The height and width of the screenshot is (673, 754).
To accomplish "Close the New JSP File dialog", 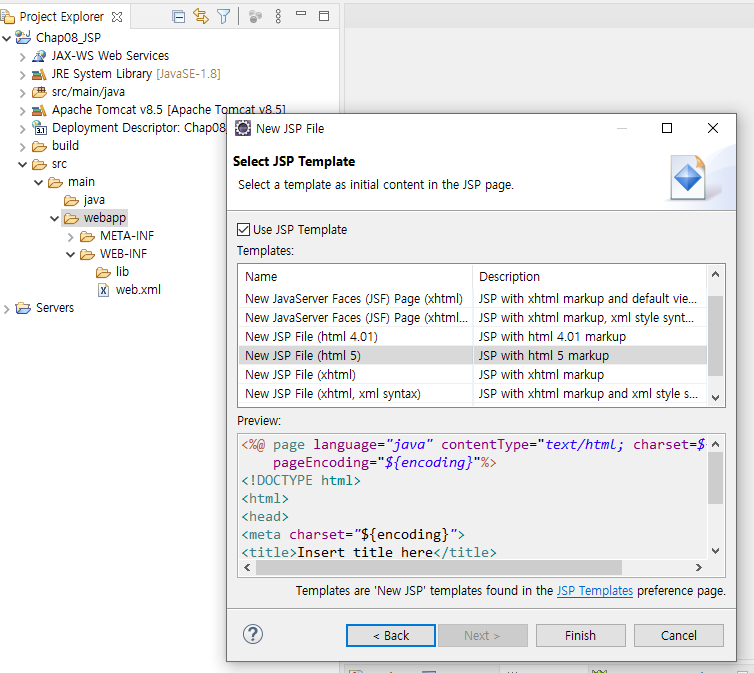I will coord(713,128).
